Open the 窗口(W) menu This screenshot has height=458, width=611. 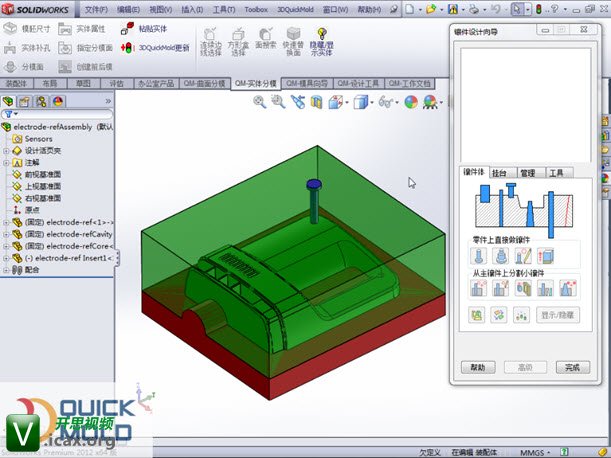coord(335,9)
